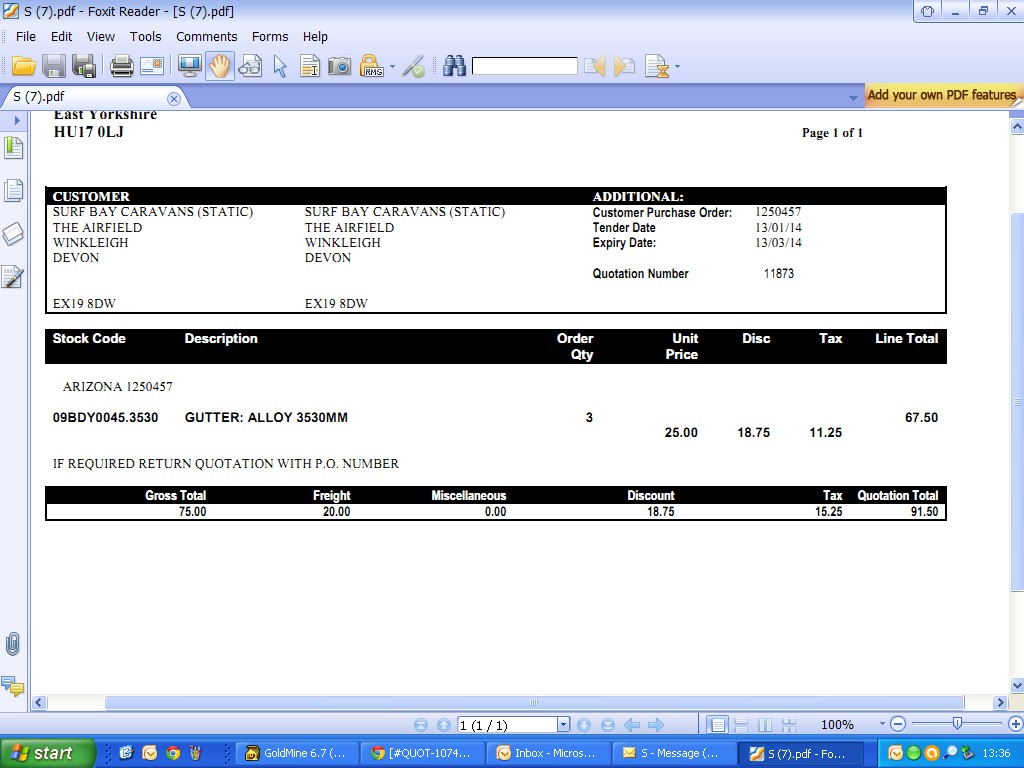Image resolution: width=1024 pixels, height=768 pixels.
Task: Open the page number dropdown
Action: pyautogui.click(x=563, y=725)
